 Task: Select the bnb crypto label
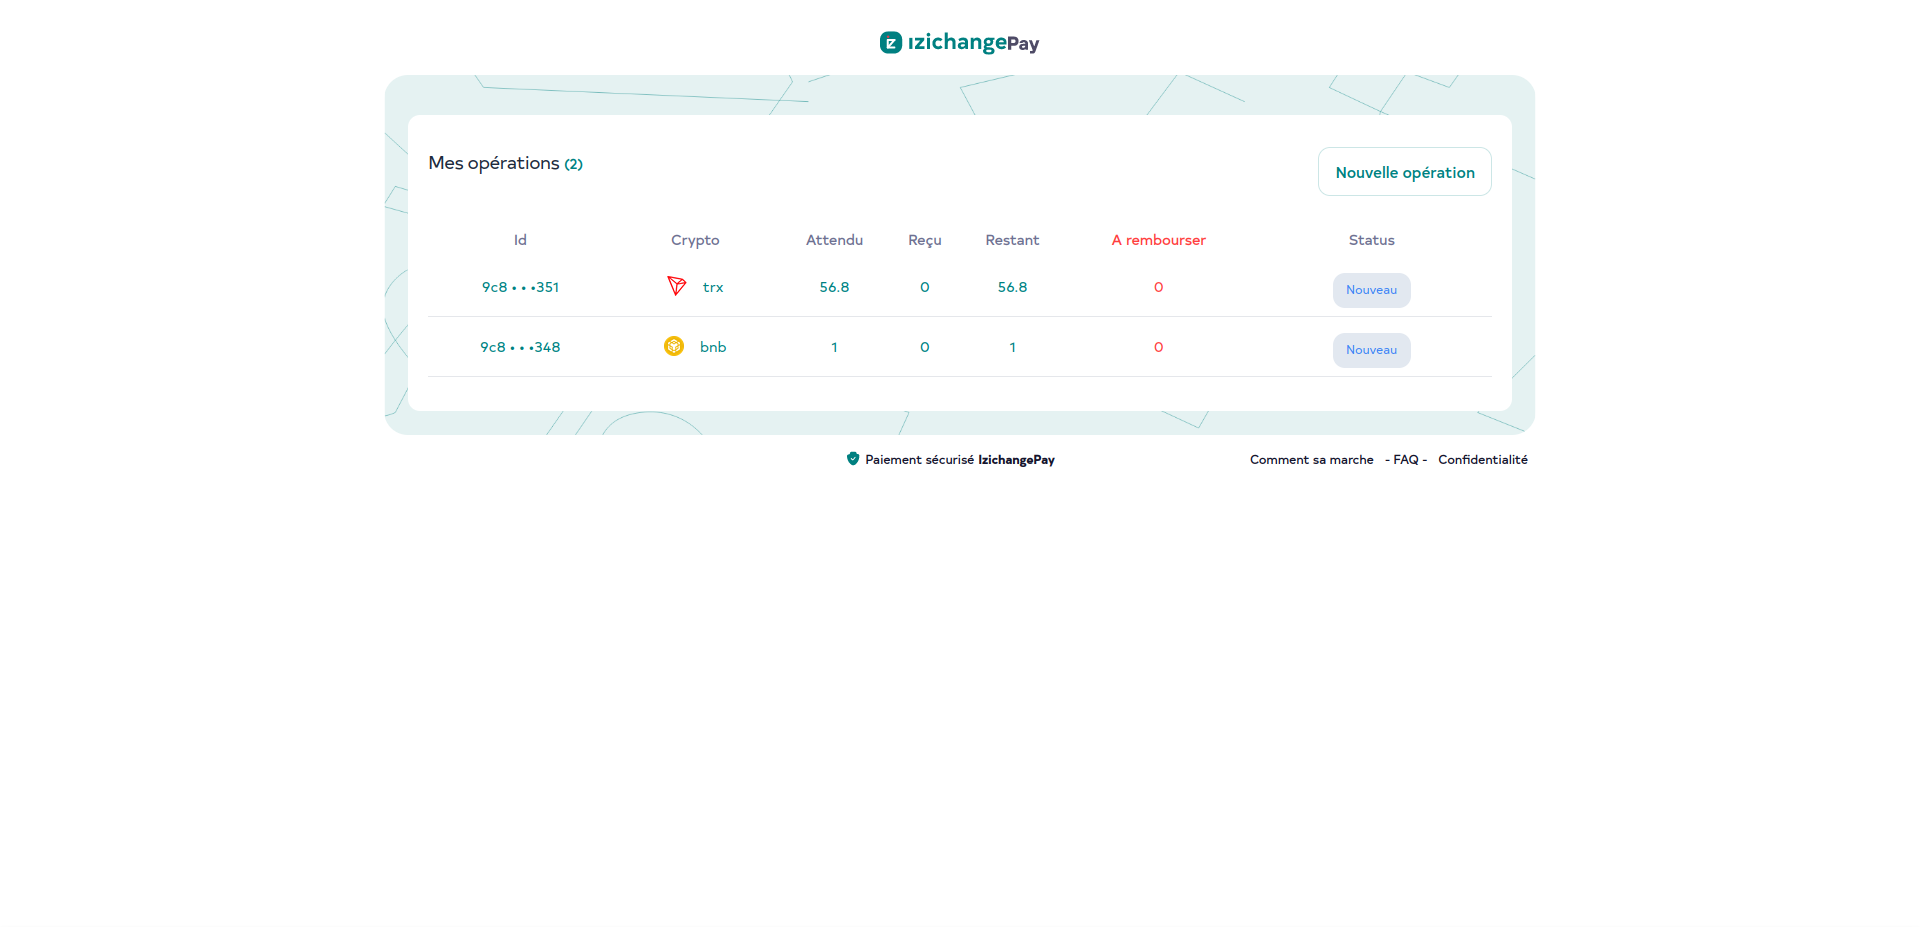[713, 347]
